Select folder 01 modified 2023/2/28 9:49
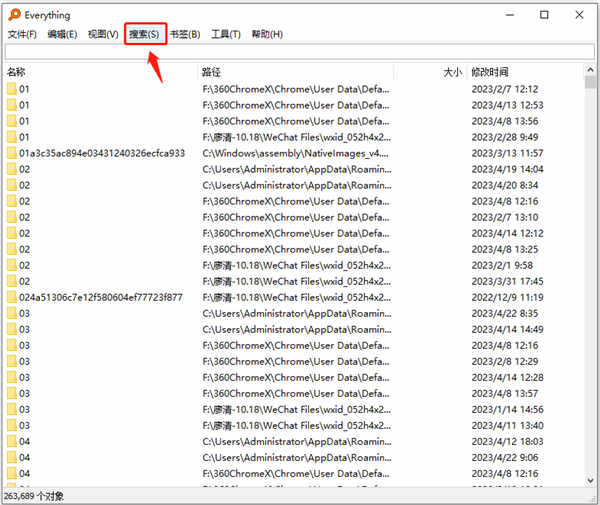 (18, 137)
